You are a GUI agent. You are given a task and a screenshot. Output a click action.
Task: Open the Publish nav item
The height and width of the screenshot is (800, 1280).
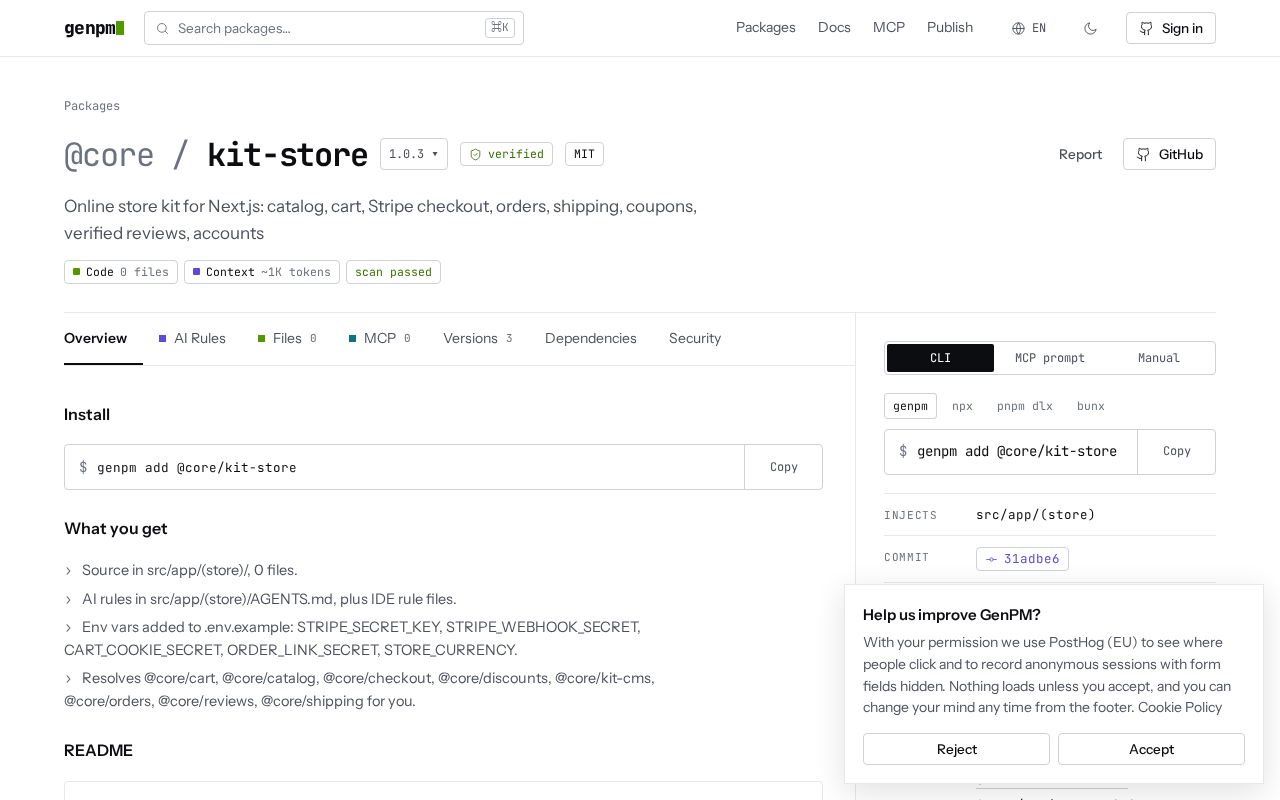click(950, 28)
